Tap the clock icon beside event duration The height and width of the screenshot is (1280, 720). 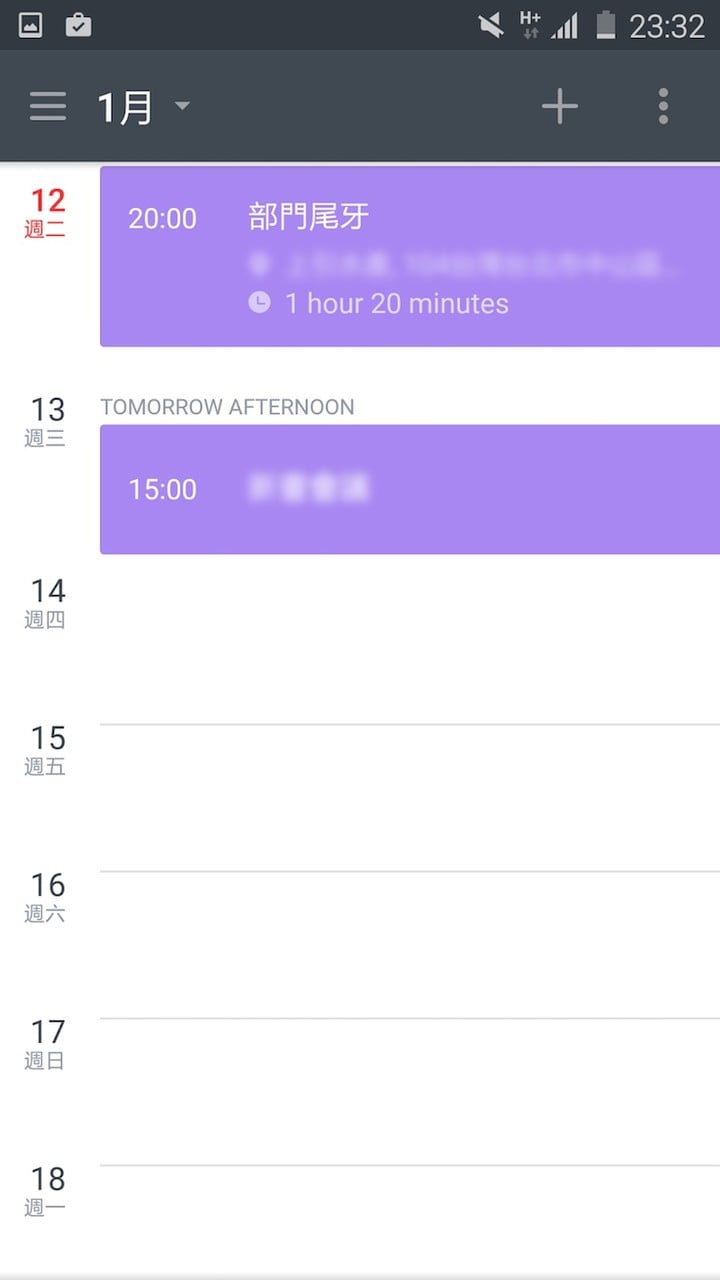259,302
